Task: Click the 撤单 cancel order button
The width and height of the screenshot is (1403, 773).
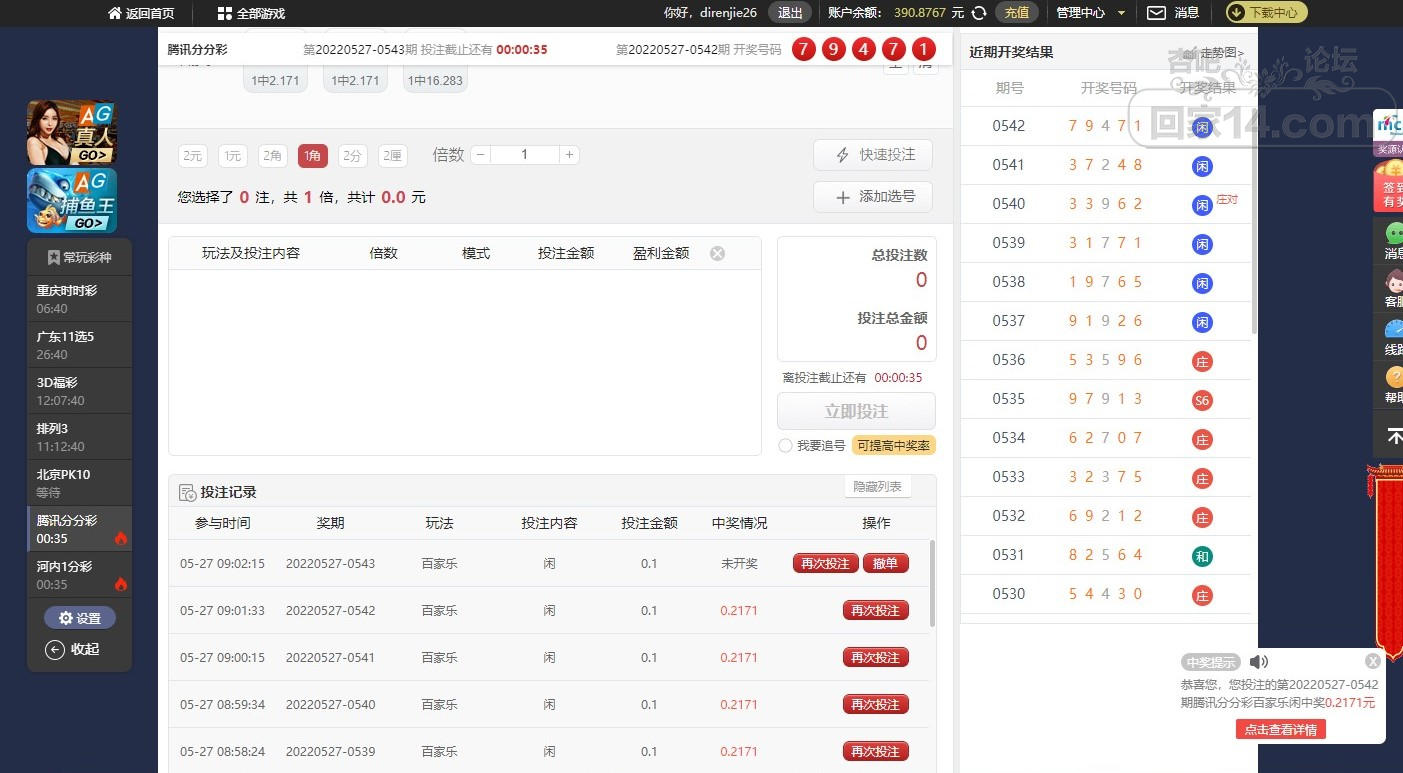Action: (885, 564)
